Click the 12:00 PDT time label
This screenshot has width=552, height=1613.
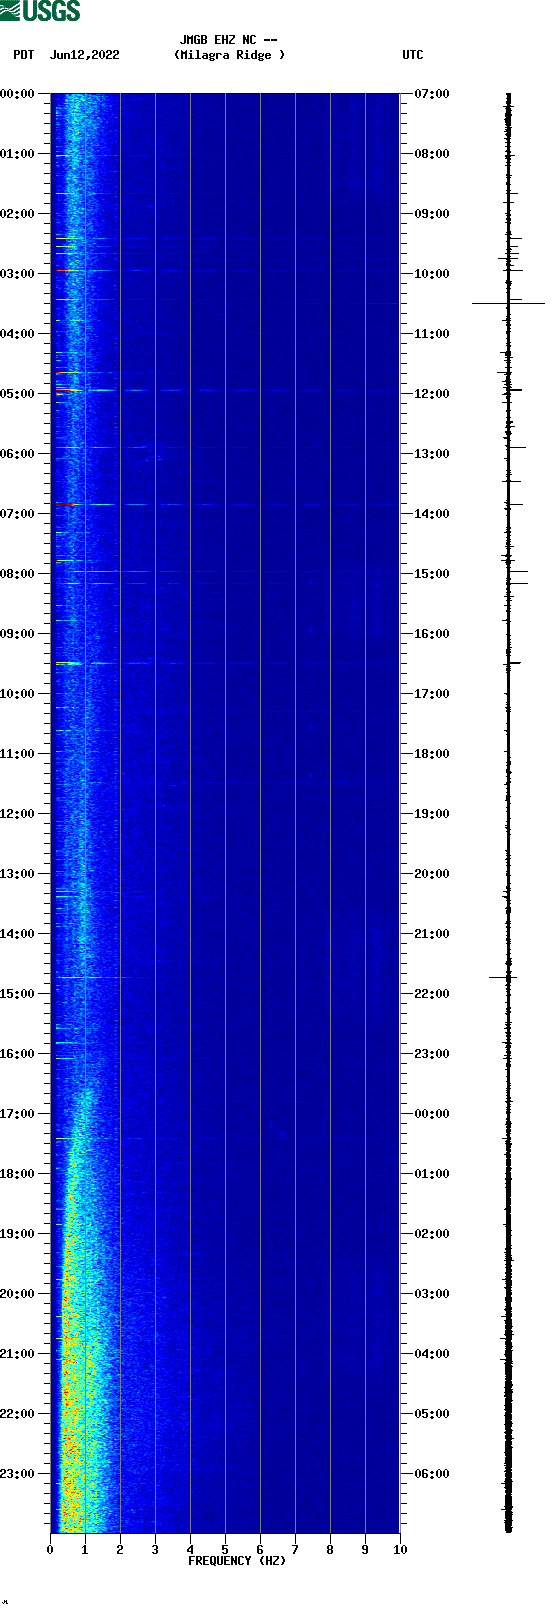pyautogui.click(x=18, y=814)
